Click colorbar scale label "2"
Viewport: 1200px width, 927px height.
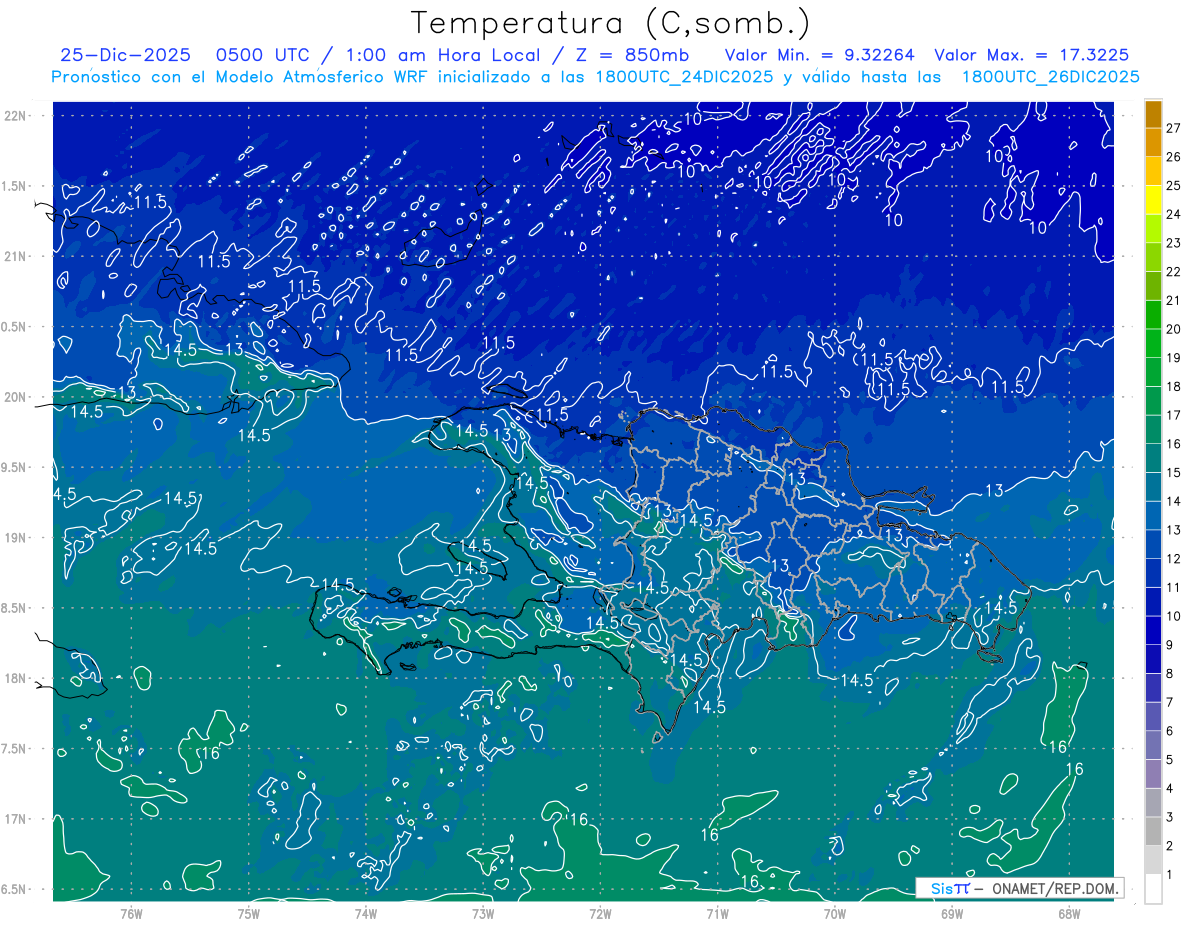pos(1171,846)
